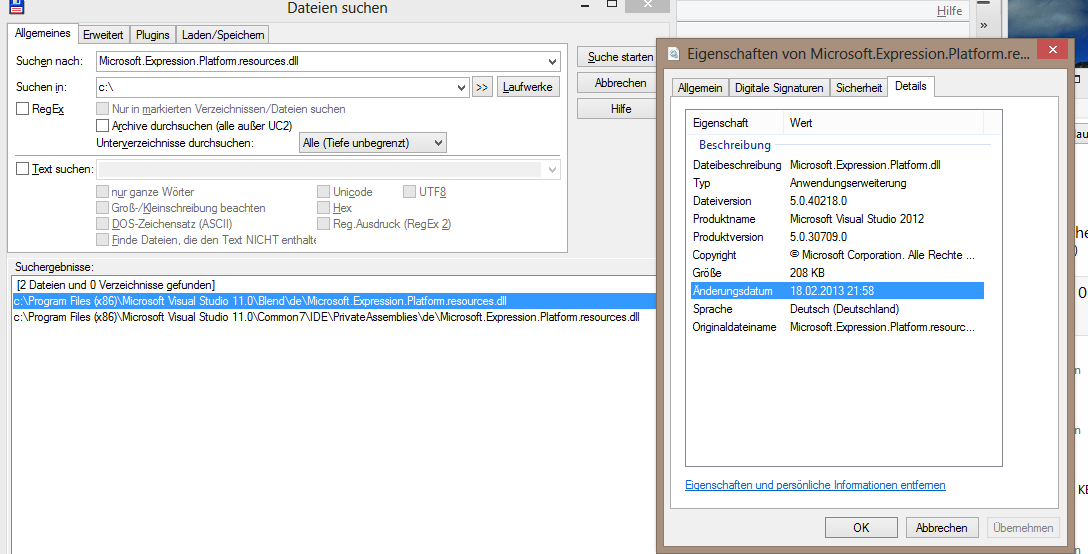Enable Archive durchsuchen checkbox
The width and height of the screenshot is (1088, 554).
103,126
